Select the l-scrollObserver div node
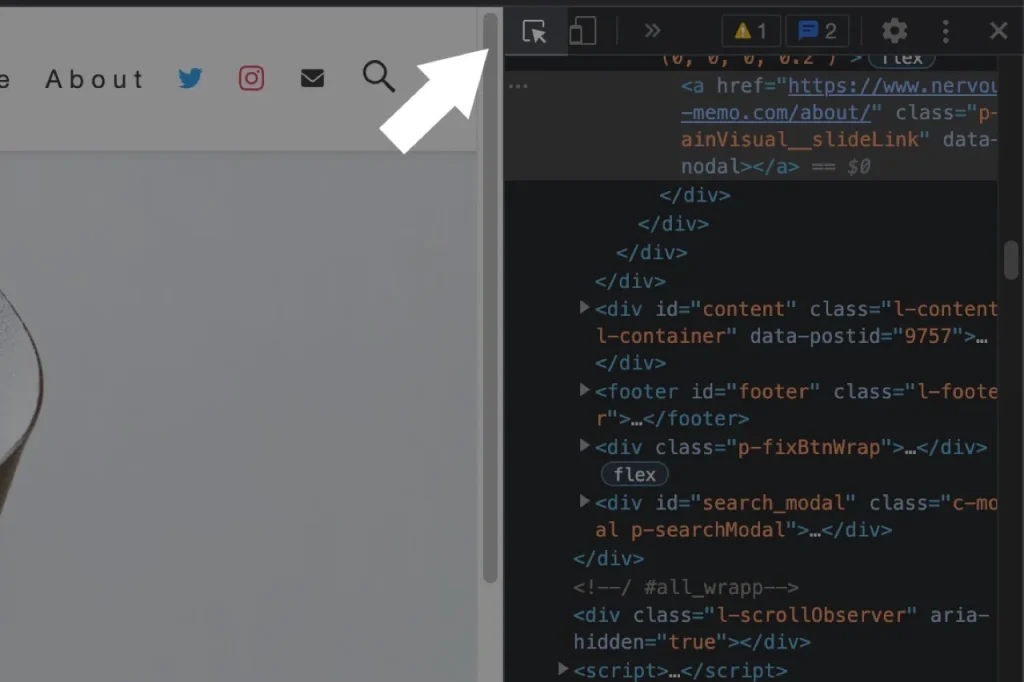 point(781,628)
